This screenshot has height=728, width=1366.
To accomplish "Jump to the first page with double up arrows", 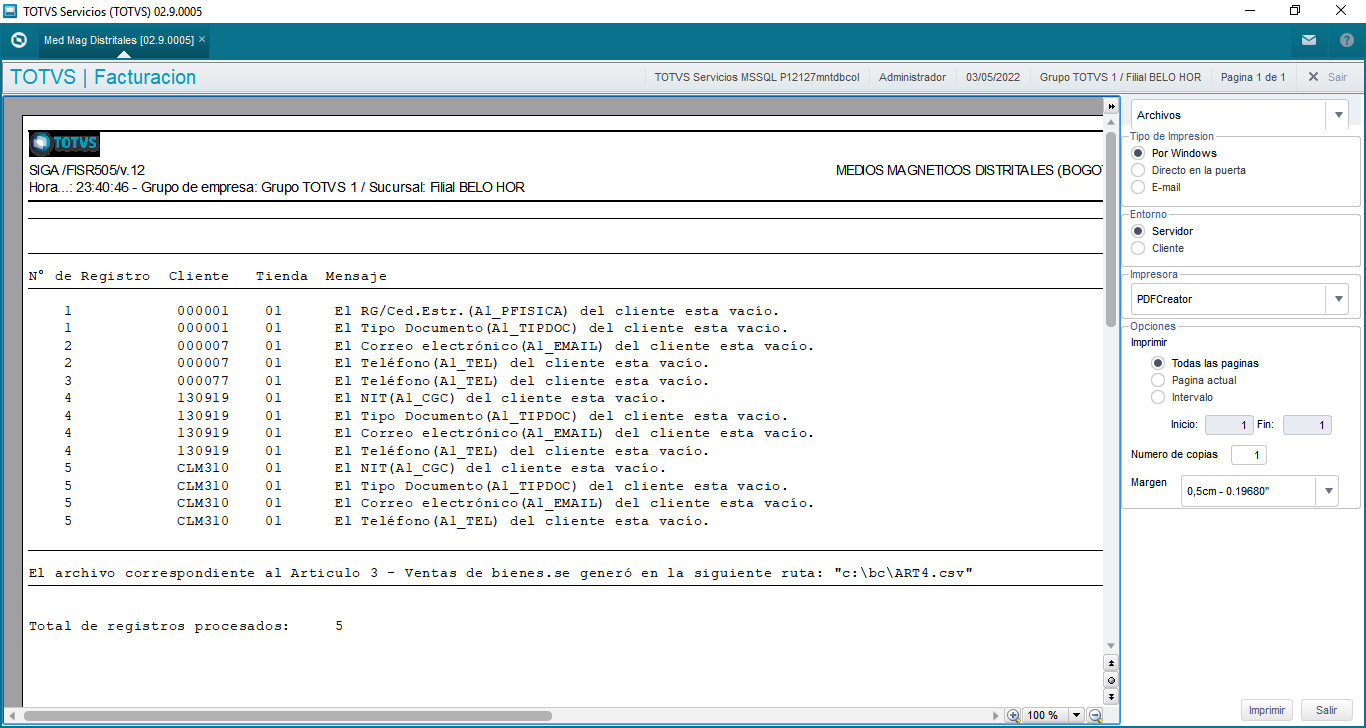I will [1111, 663].
